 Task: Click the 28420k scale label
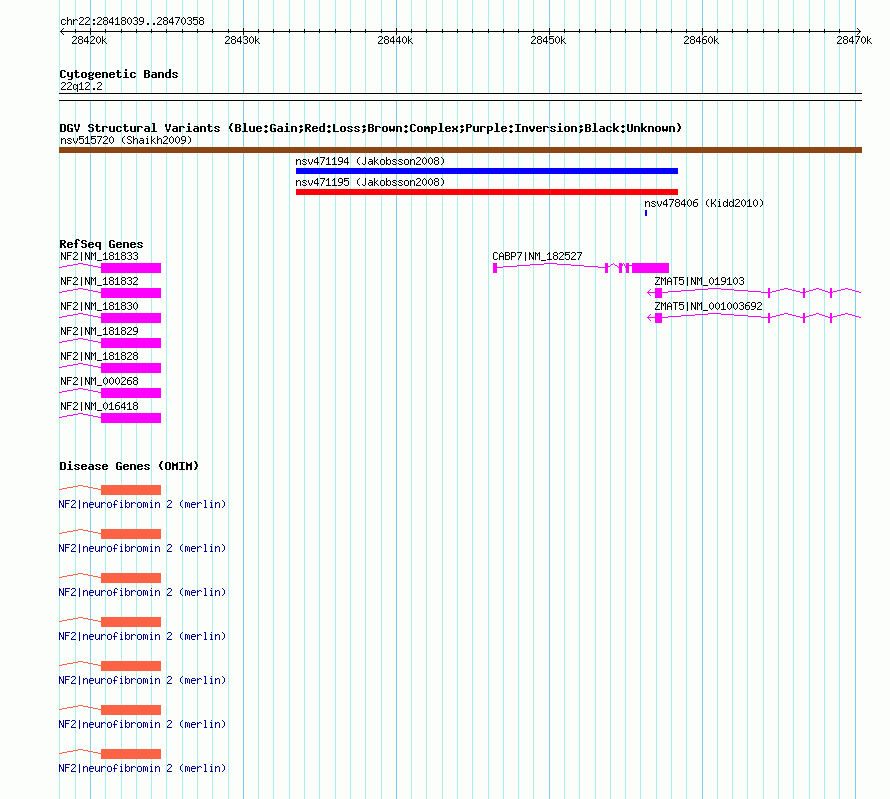(89, 40)
